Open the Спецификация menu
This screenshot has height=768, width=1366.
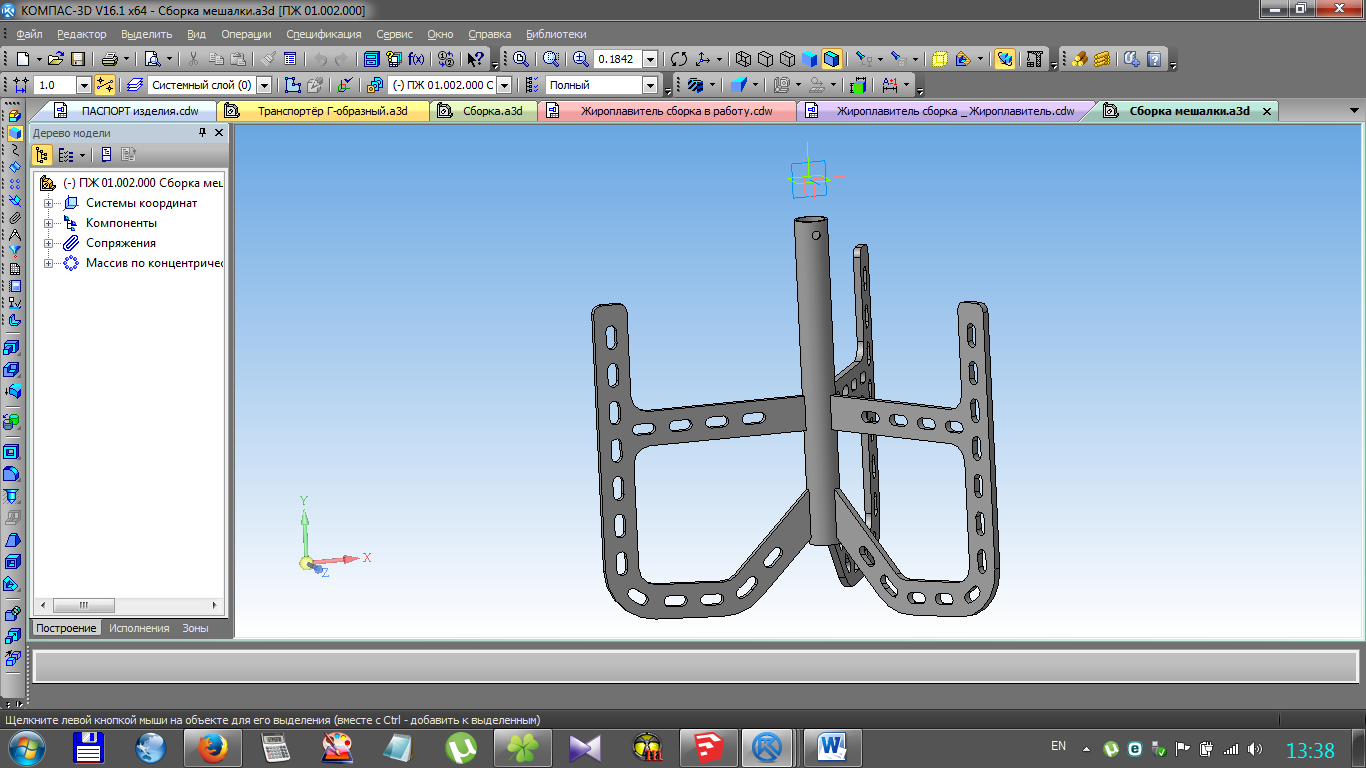click(x=323, y=34)
